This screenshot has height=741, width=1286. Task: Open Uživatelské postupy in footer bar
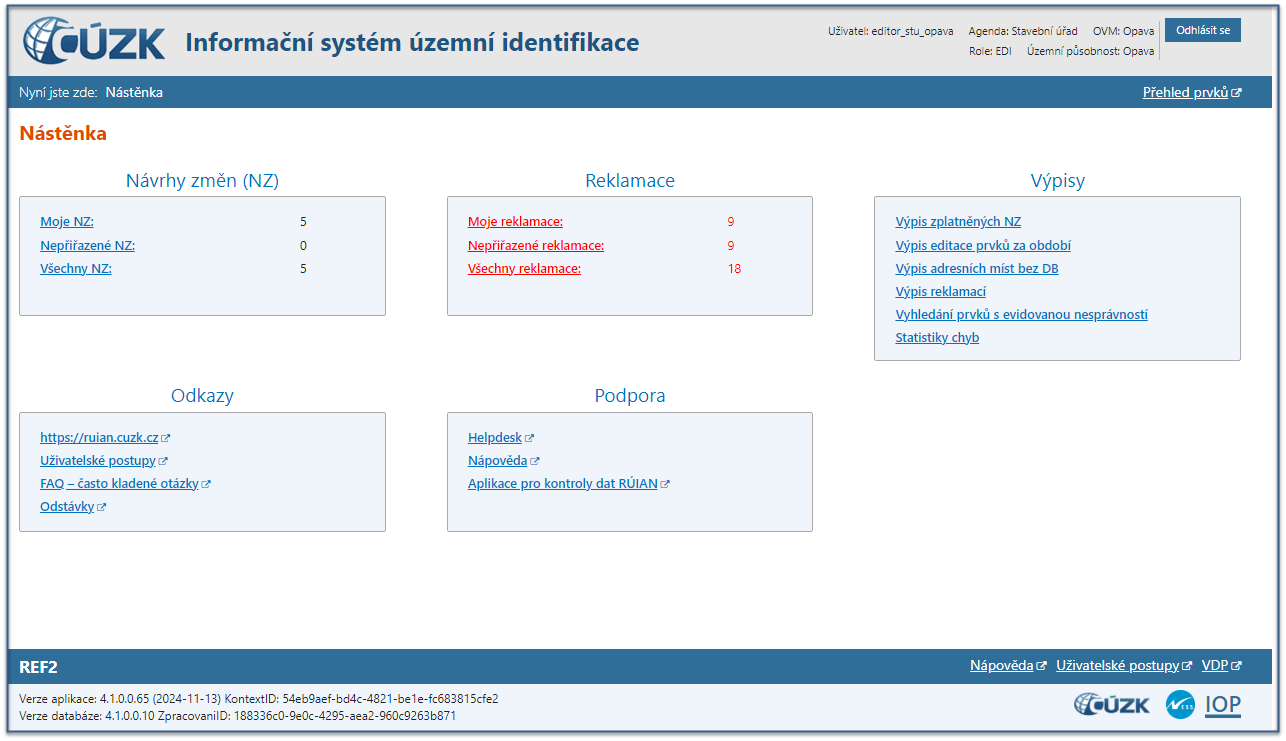tap(1117, 666)
